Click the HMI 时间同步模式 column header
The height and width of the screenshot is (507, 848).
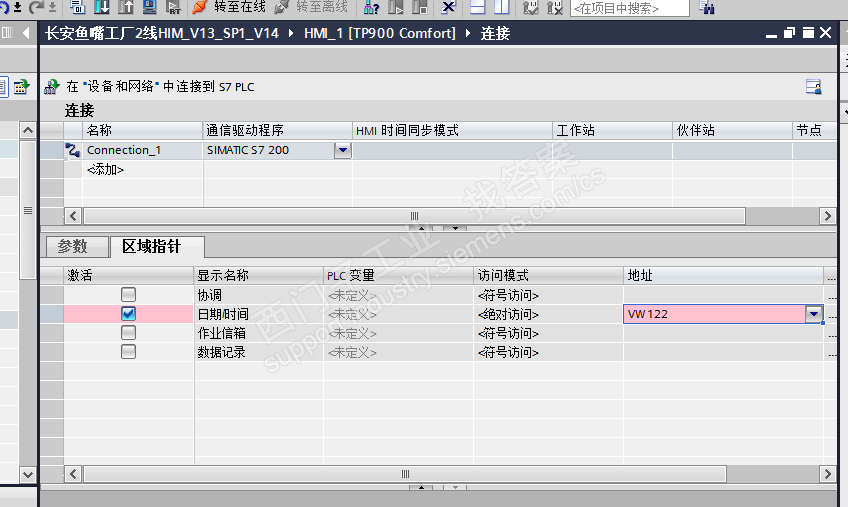[452, 130]
